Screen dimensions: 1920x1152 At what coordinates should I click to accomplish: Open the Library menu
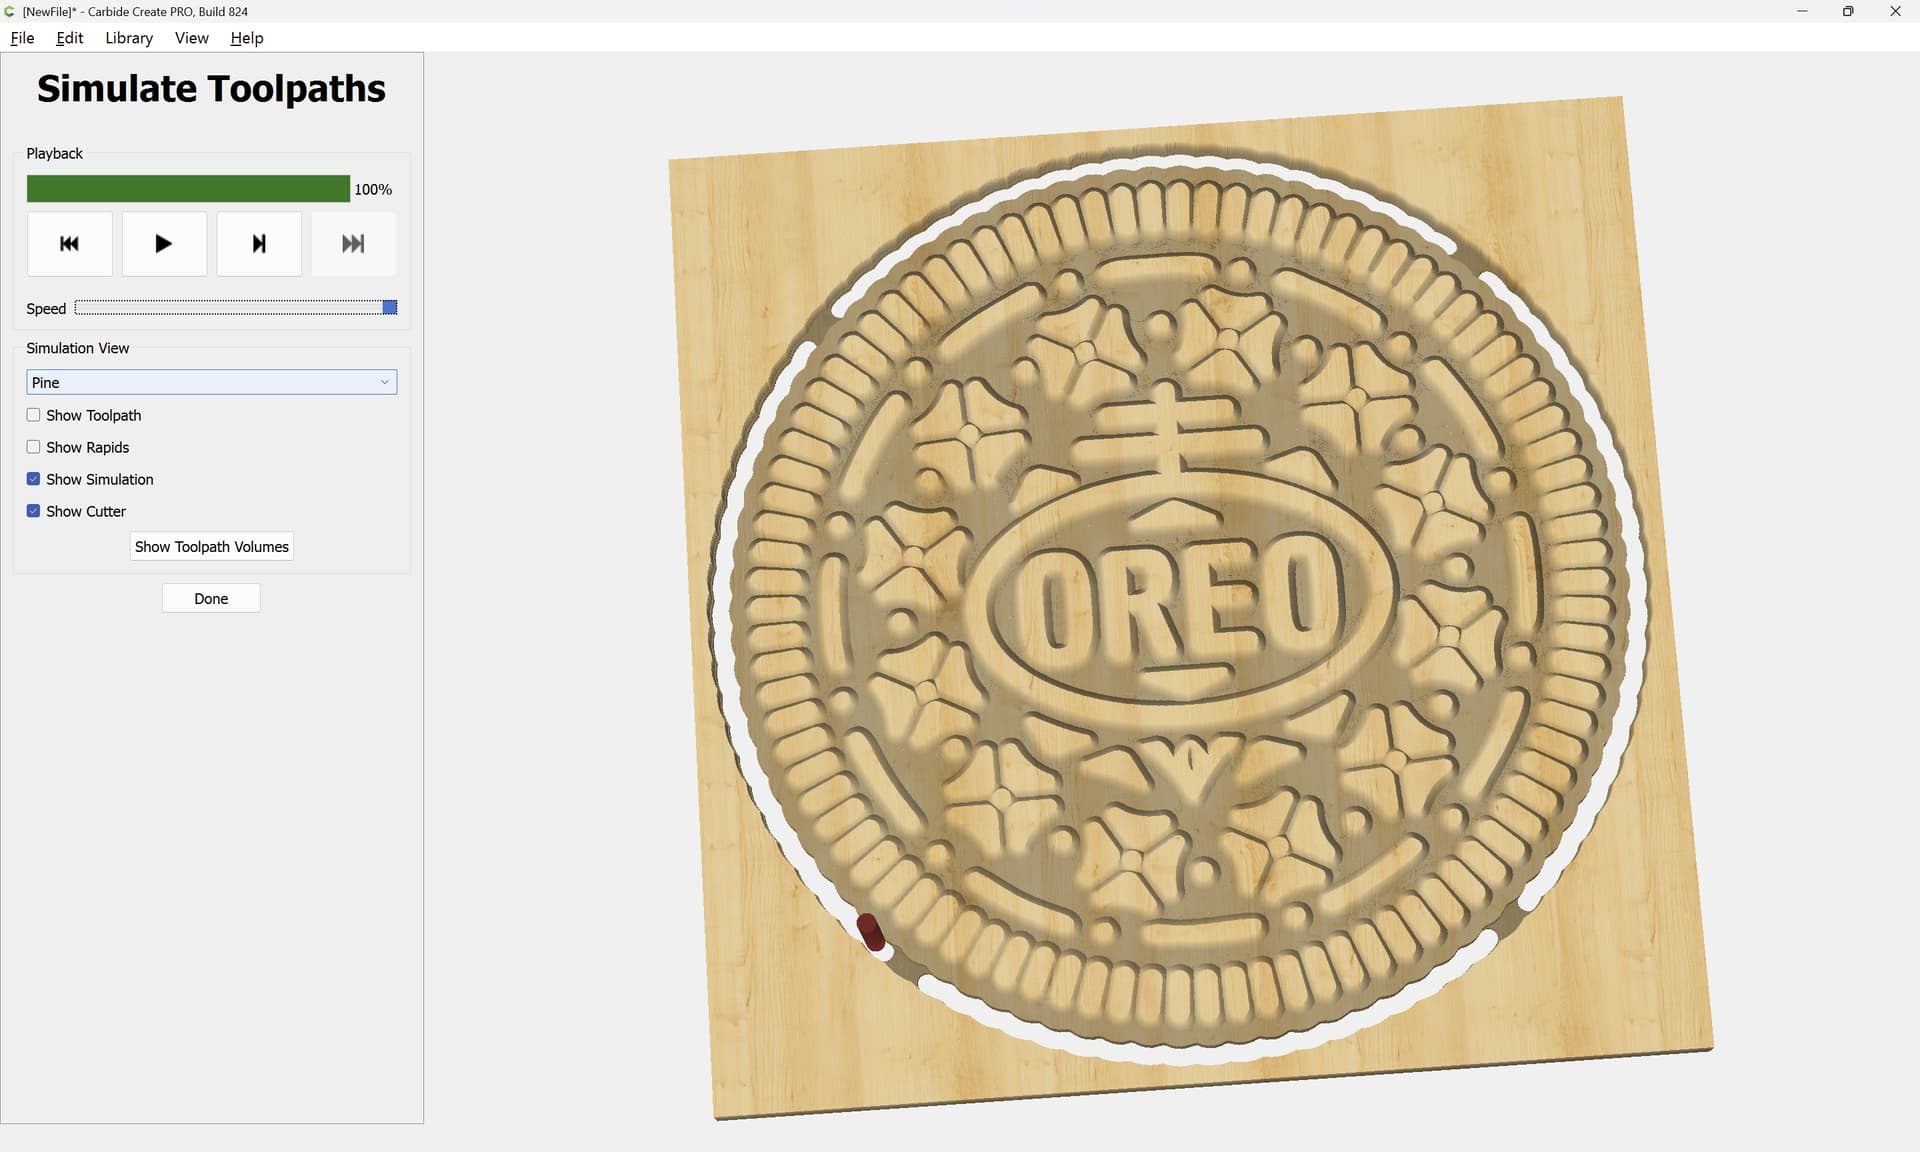129,38
